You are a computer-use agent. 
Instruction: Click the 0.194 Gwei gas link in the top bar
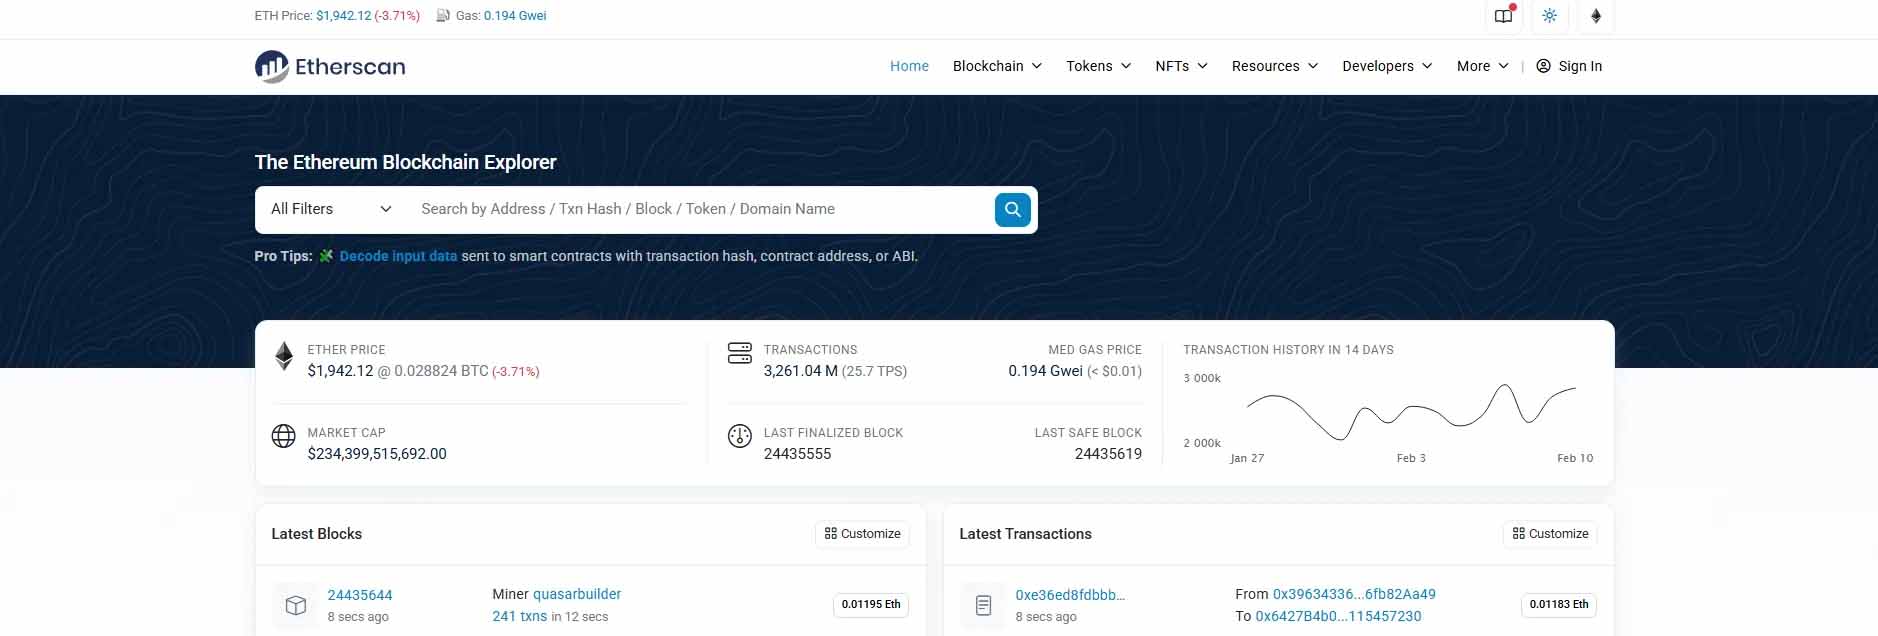click(x=515, y=16)
